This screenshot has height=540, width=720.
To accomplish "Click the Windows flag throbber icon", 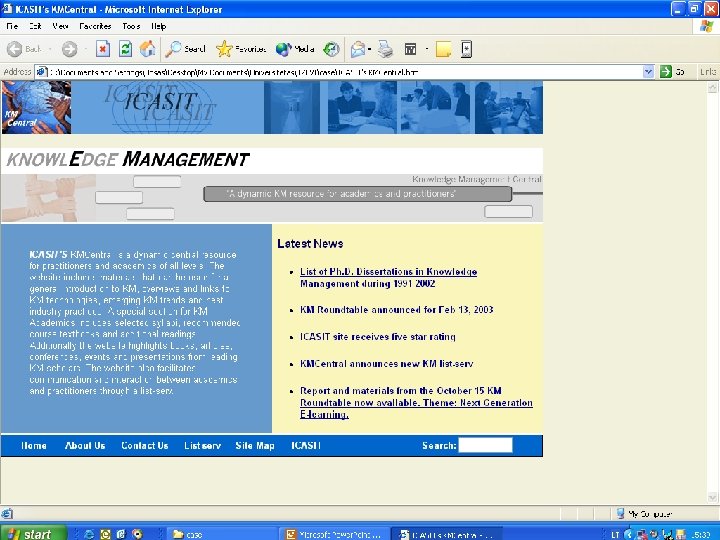I will [x=707, y=26].
